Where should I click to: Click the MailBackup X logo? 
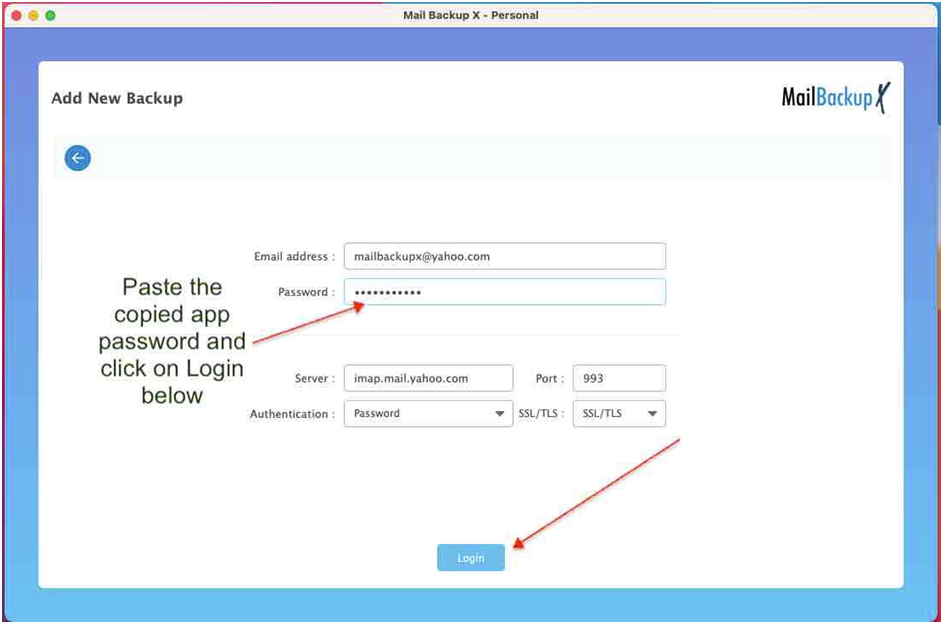[836, 98]
